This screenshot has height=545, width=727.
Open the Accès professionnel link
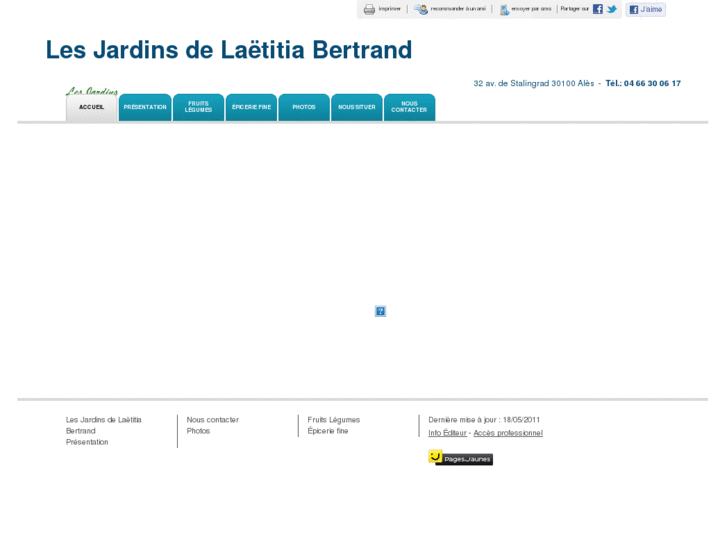508,433
